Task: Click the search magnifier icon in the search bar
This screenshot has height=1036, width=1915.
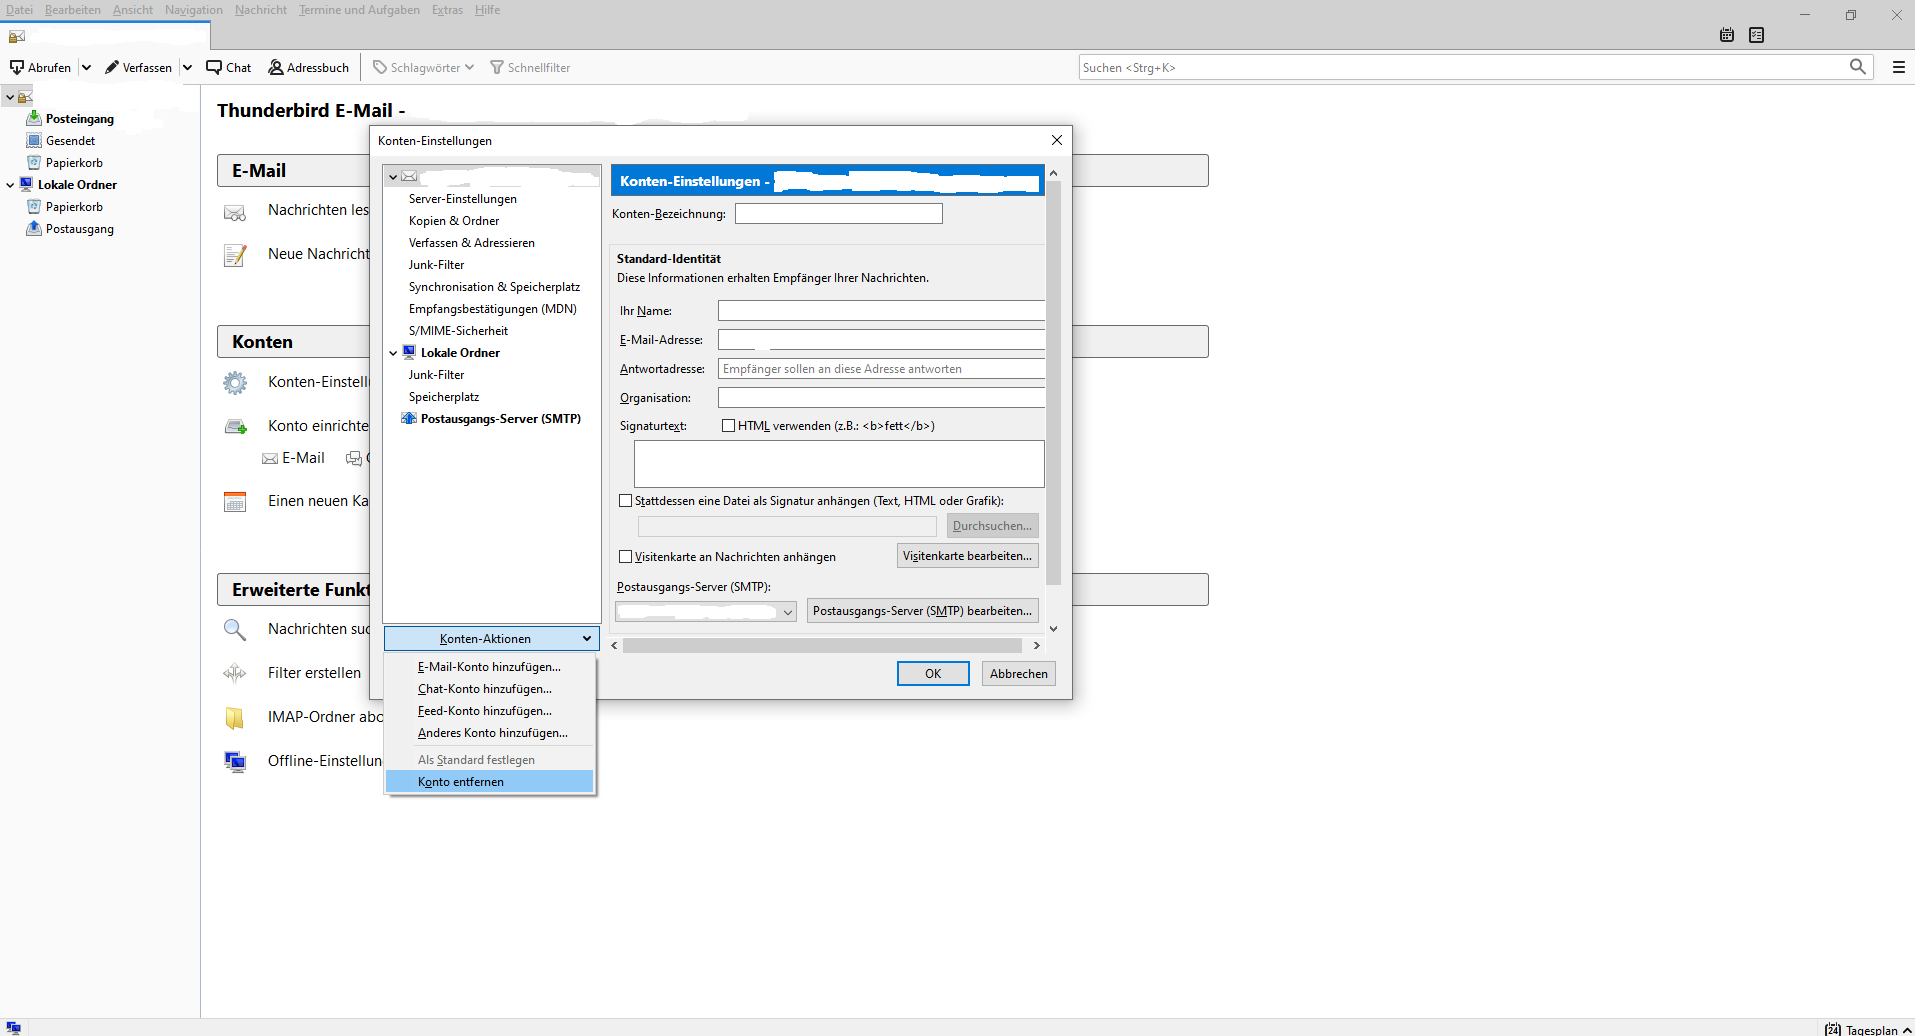Action: (x=1858, y=67)
